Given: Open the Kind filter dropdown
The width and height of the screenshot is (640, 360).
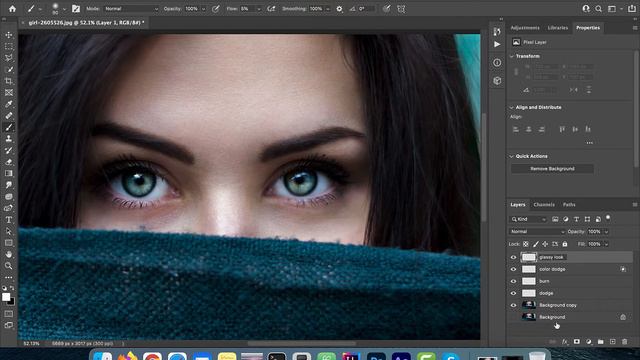Looking at the screenshot, I should click(x=528, y=219).
